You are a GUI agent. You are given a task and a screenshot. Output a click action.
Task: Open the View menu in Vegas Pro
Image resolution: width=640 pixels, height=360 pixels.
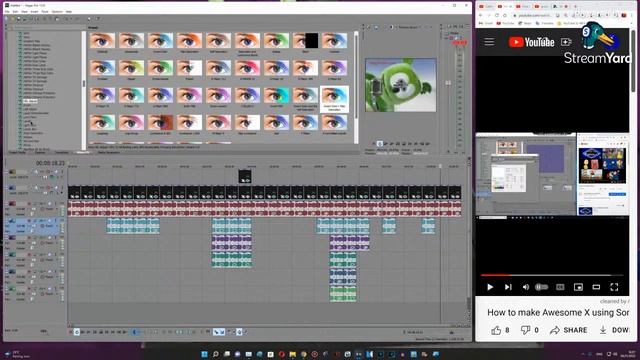(x=24, y=11)
